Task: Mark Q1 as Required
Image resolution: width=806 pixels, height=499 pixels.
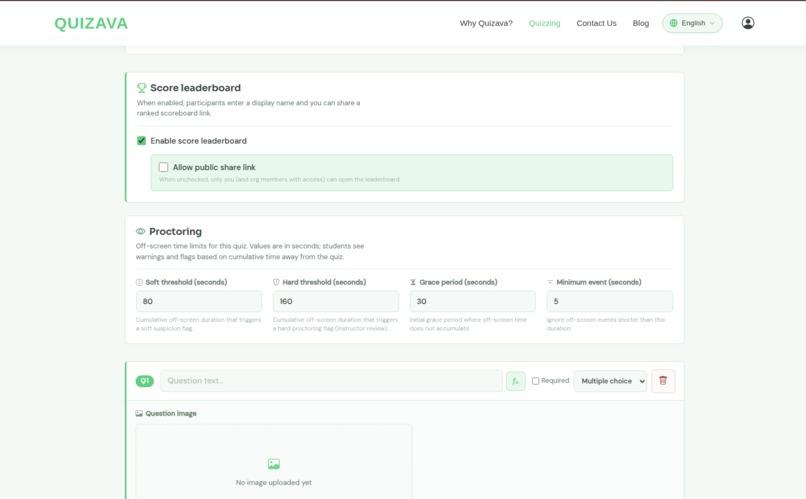Action: (535, 381)
